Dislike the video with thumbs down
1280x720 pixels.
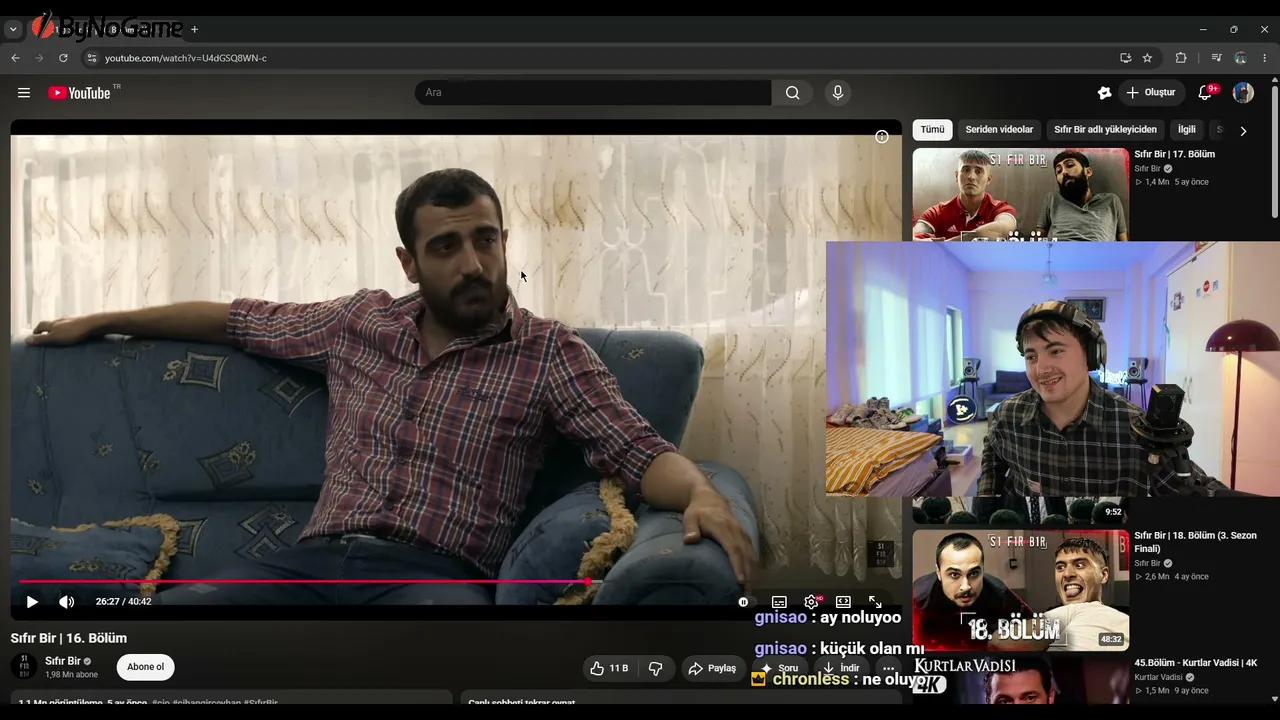pyautogui.click(x=656, y=668)
